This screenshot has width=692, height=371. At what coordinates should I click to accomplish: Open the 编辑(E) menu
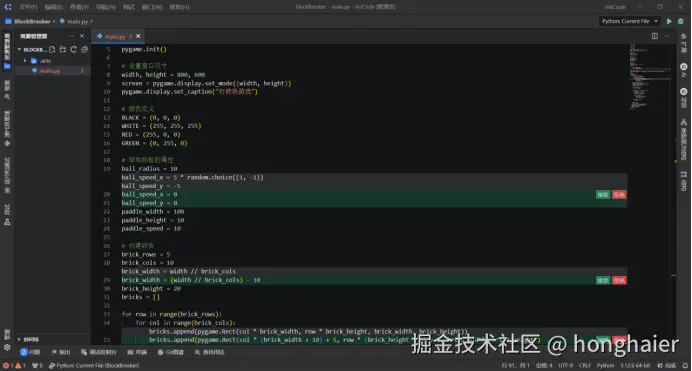(x=53, y=7)
